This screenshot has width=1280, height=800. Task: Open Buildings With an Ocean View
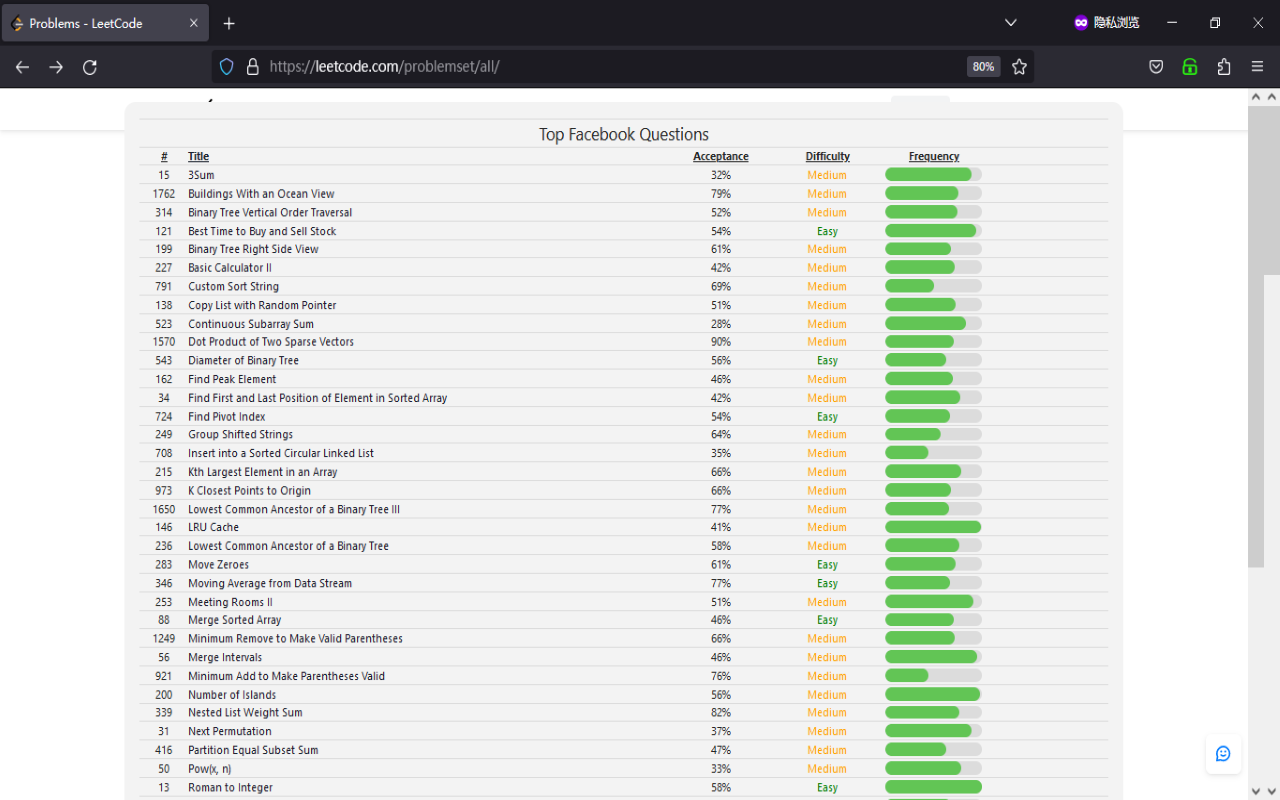(261, 194)
